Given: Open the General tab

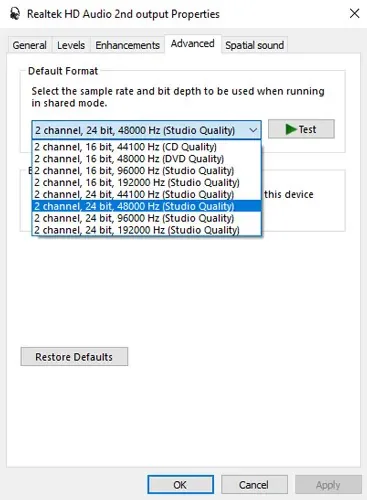Looking at the screenshot, I should coord(29,45).
